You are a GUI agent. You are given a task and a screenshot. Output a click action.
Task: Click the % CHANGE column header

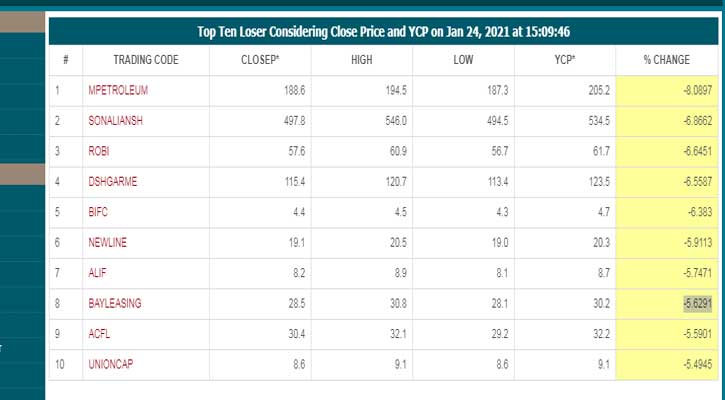pyautogui.click(x=667, y=60)
